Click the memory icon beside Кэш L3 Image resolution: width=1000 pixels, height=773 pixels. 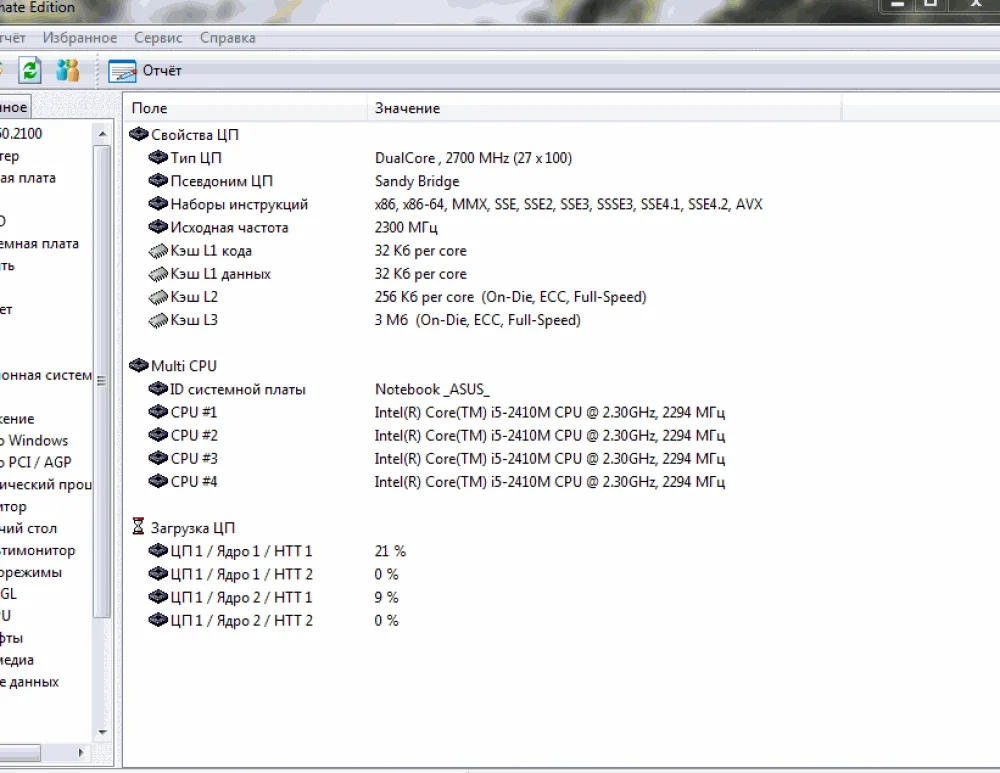(x=158, y=320)
